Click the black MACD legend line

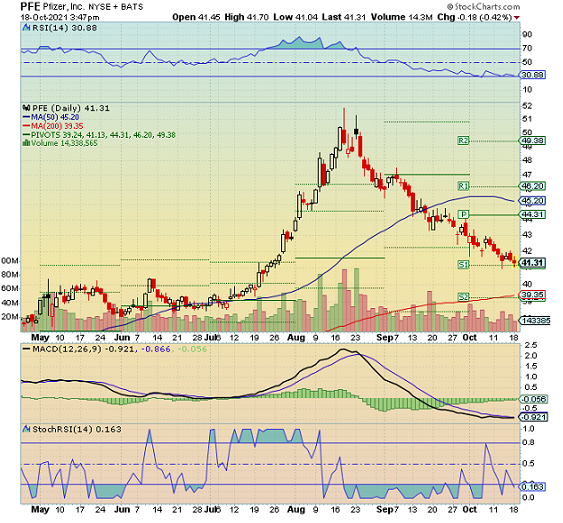click(x=26, y=349)
